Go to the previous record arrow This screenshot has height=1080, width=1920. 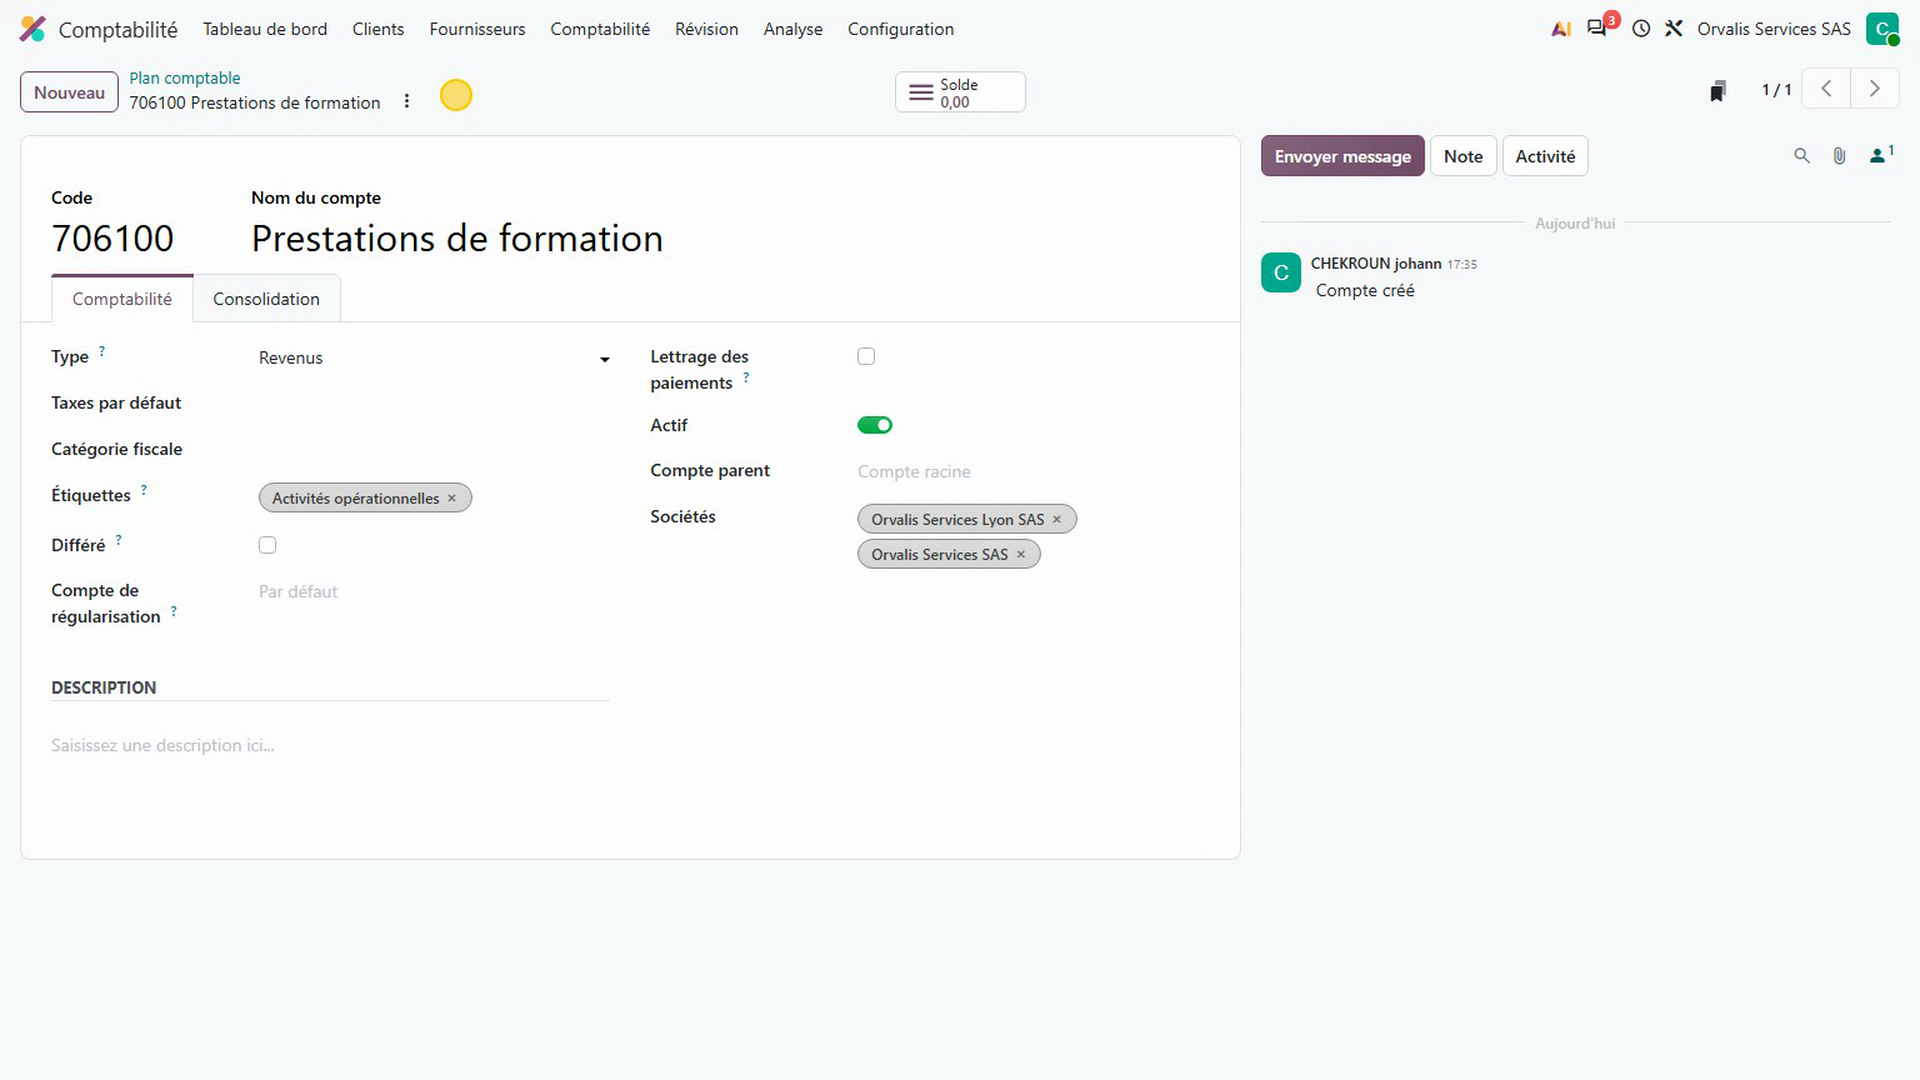(1826, 89)
